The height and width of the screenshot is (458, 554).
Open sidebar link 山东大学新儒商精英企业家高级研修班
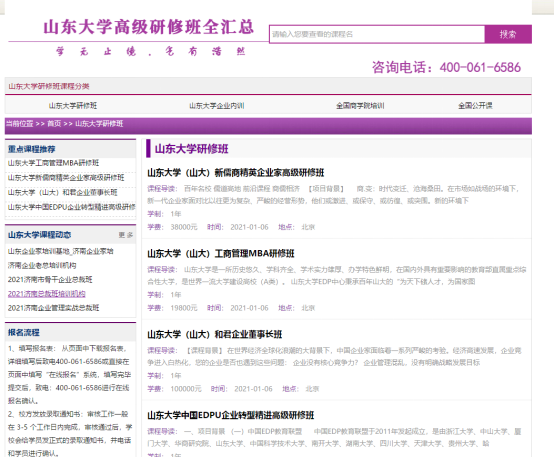point(66,177)
